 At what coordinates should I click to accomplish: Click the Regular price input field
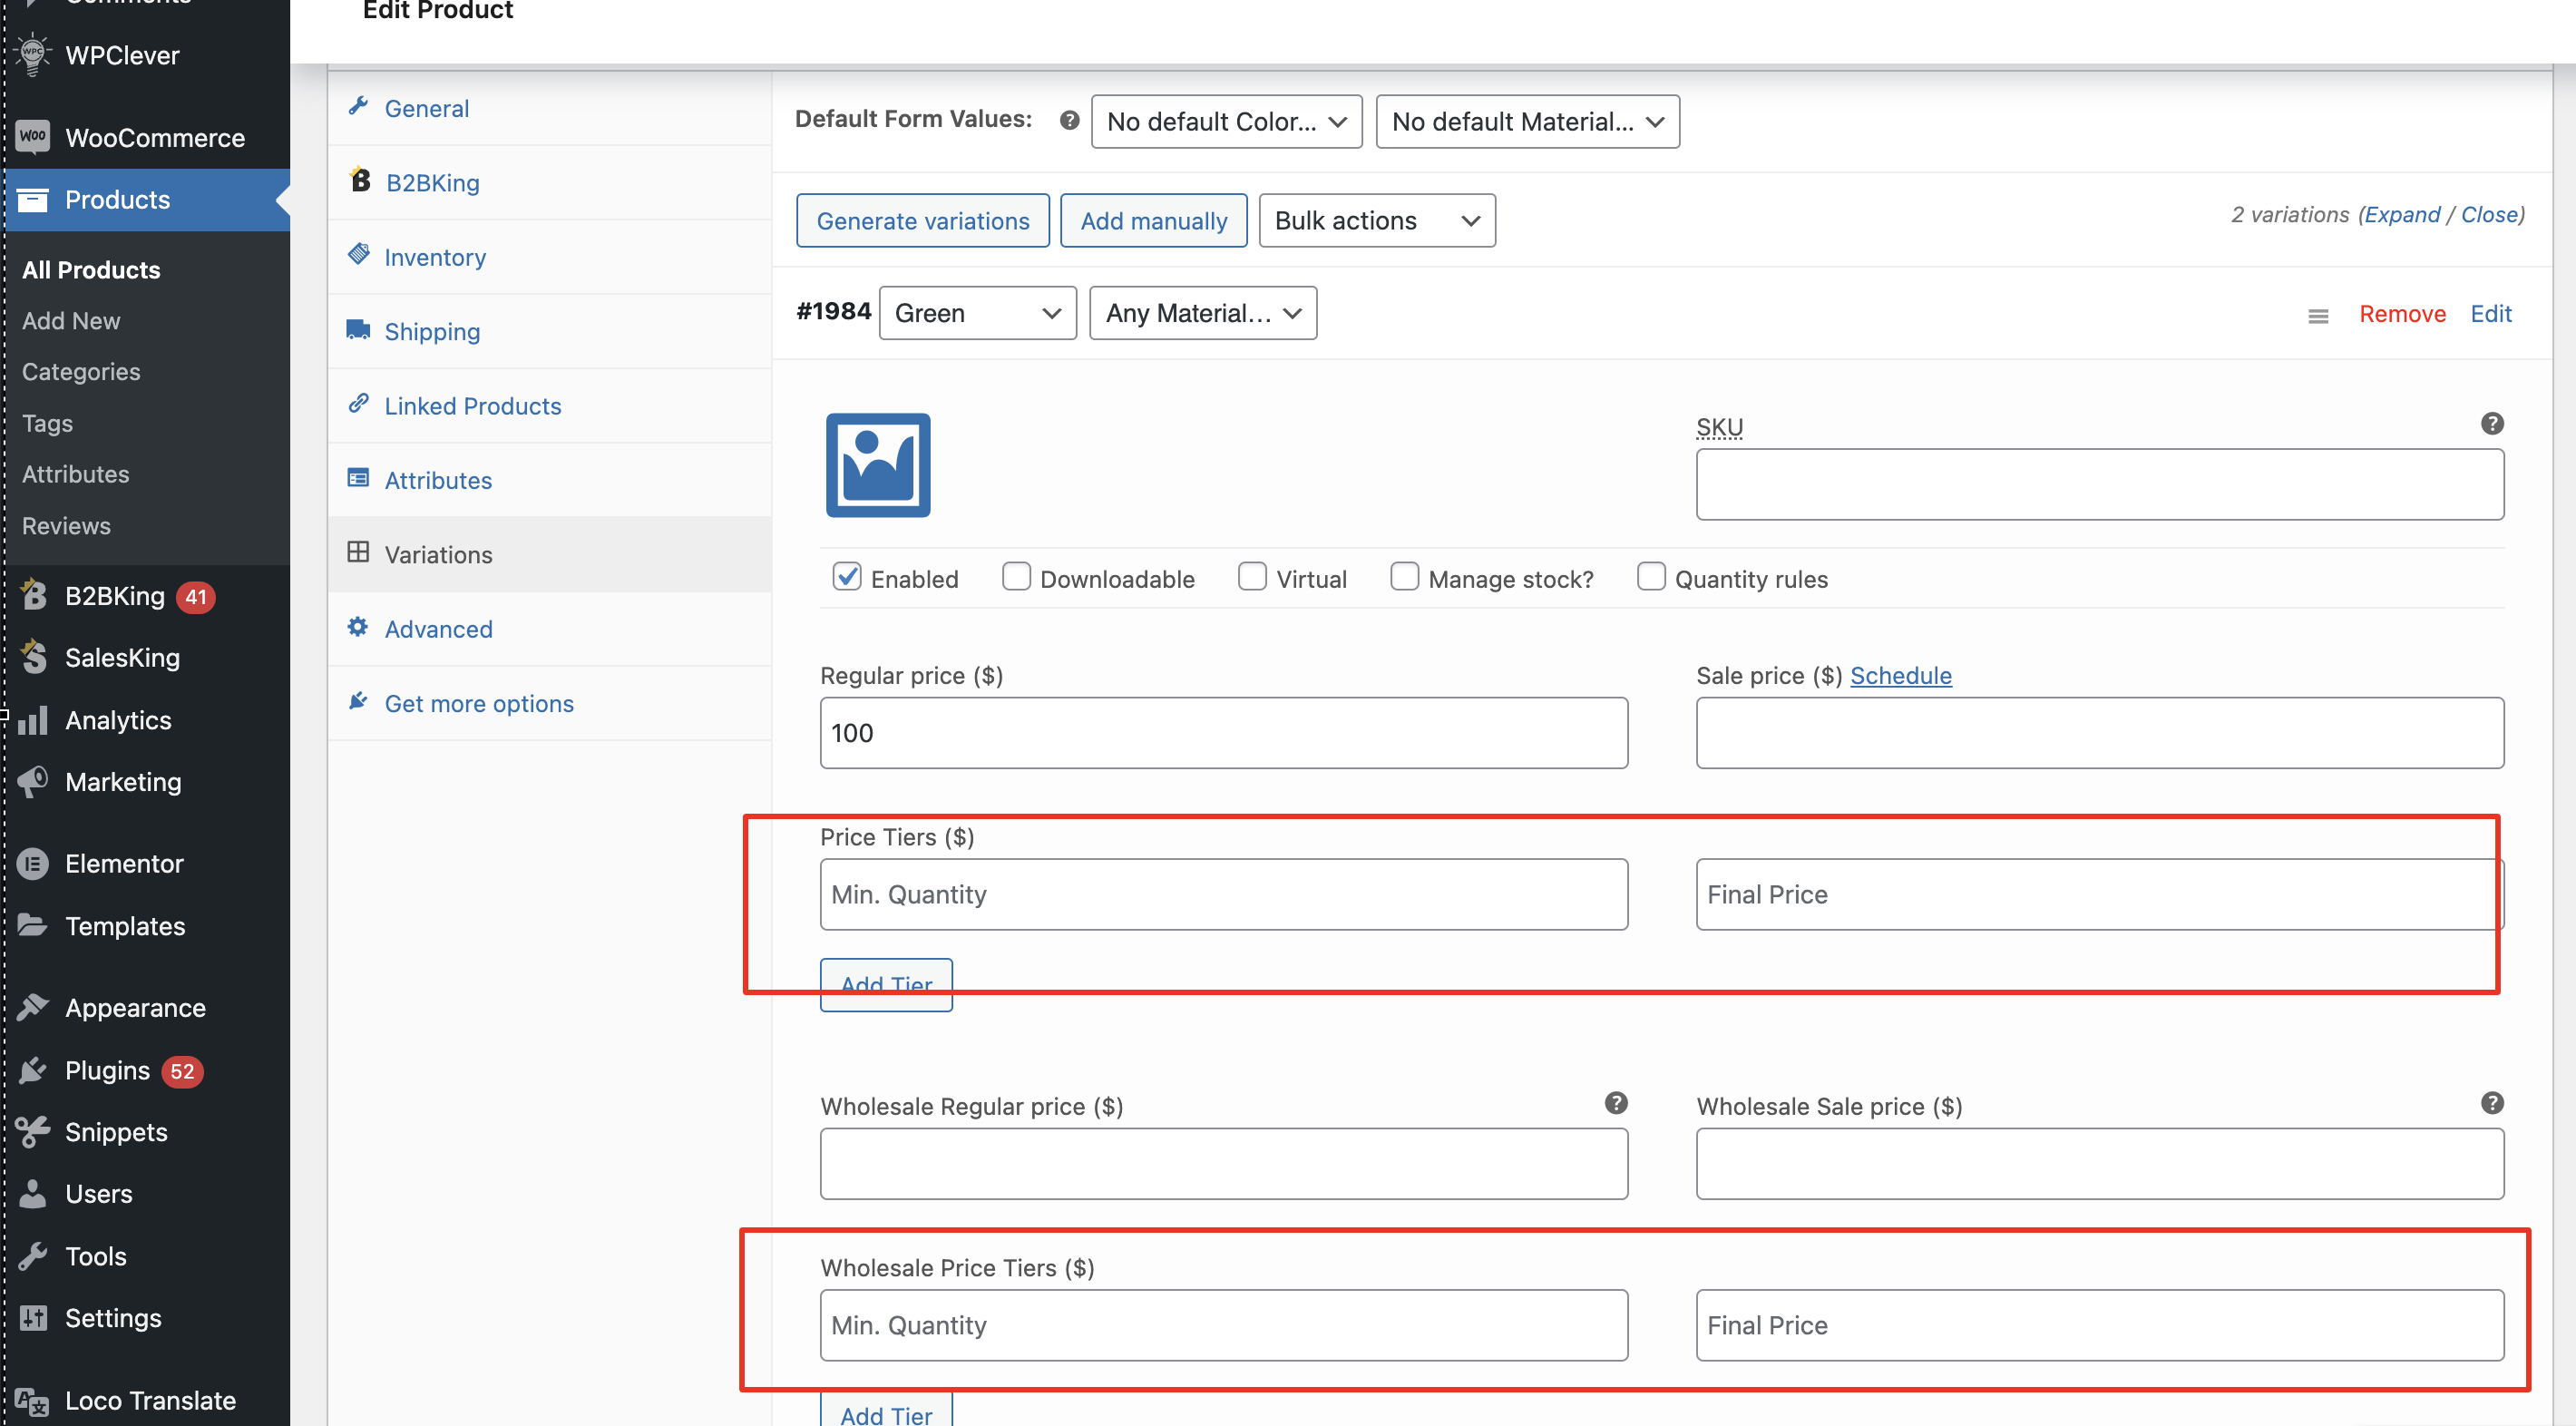1223,733
